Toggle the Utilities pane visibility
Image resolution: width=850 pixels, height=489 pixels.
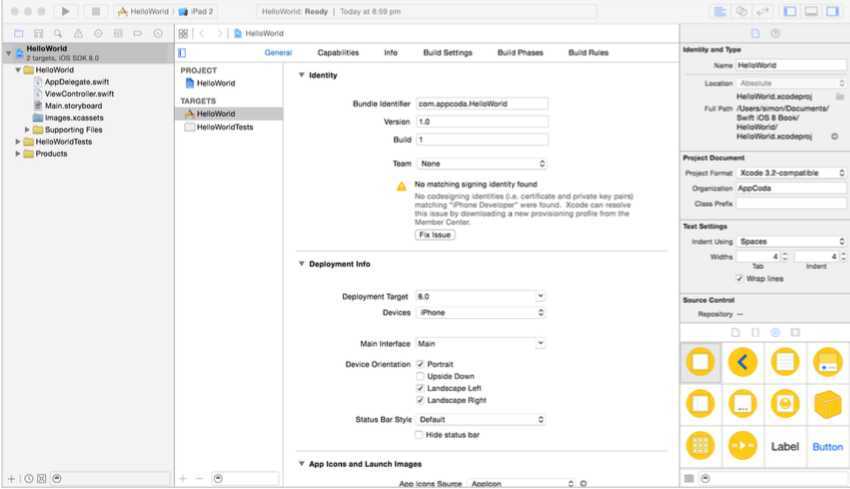(833, 11)
